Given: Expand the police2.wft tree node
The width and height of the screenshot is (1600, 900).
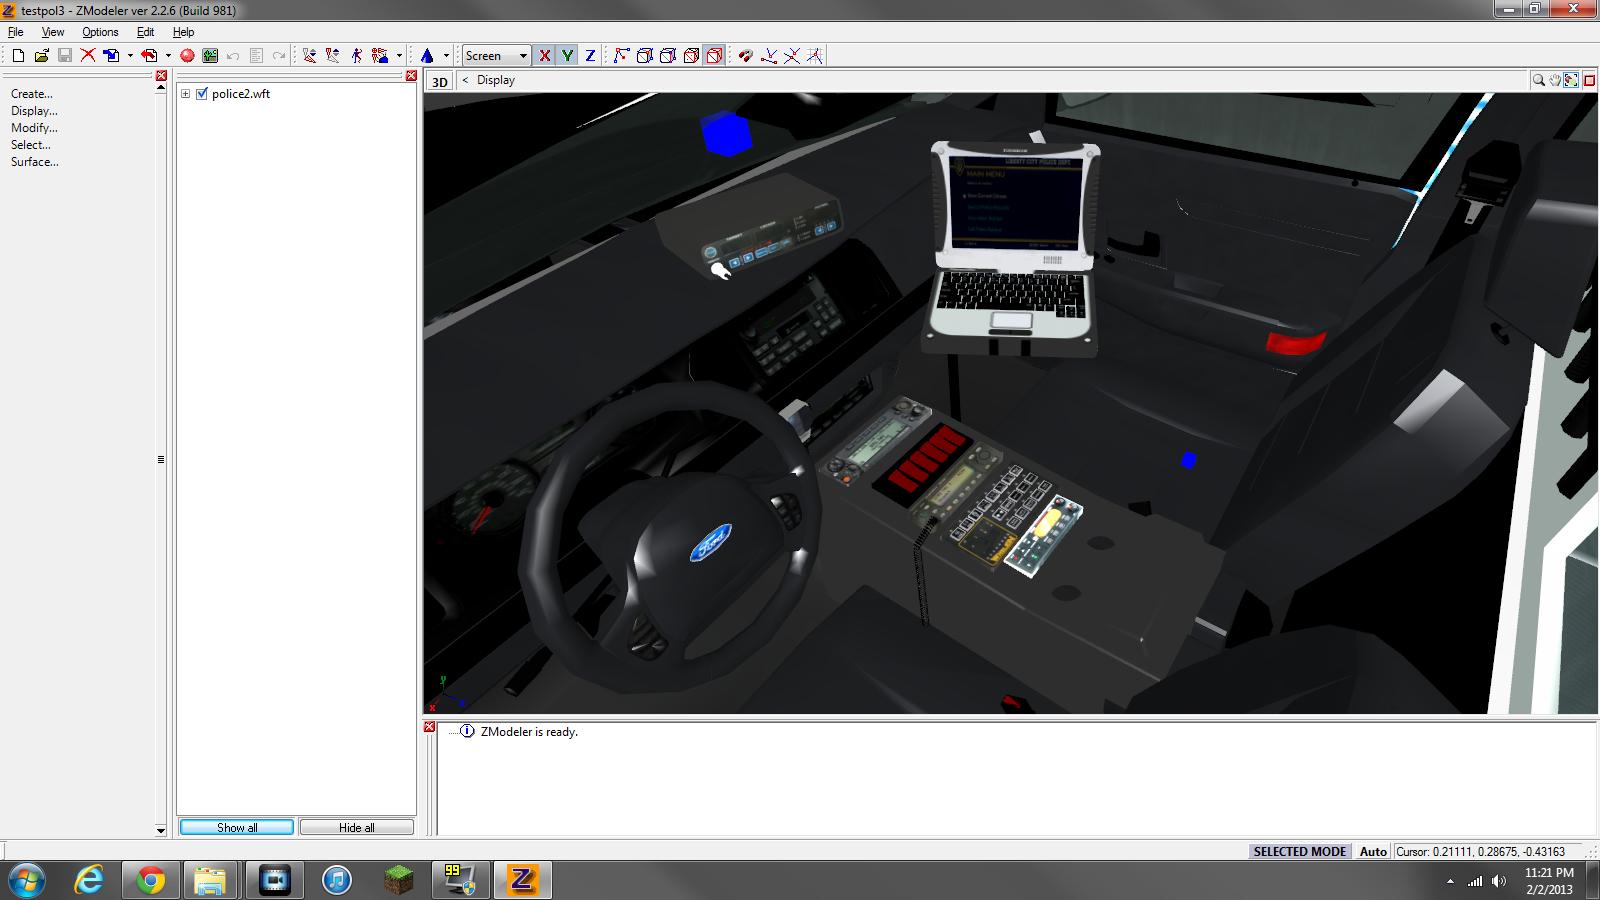Looking at the screenshot, I should click(185, 94).
